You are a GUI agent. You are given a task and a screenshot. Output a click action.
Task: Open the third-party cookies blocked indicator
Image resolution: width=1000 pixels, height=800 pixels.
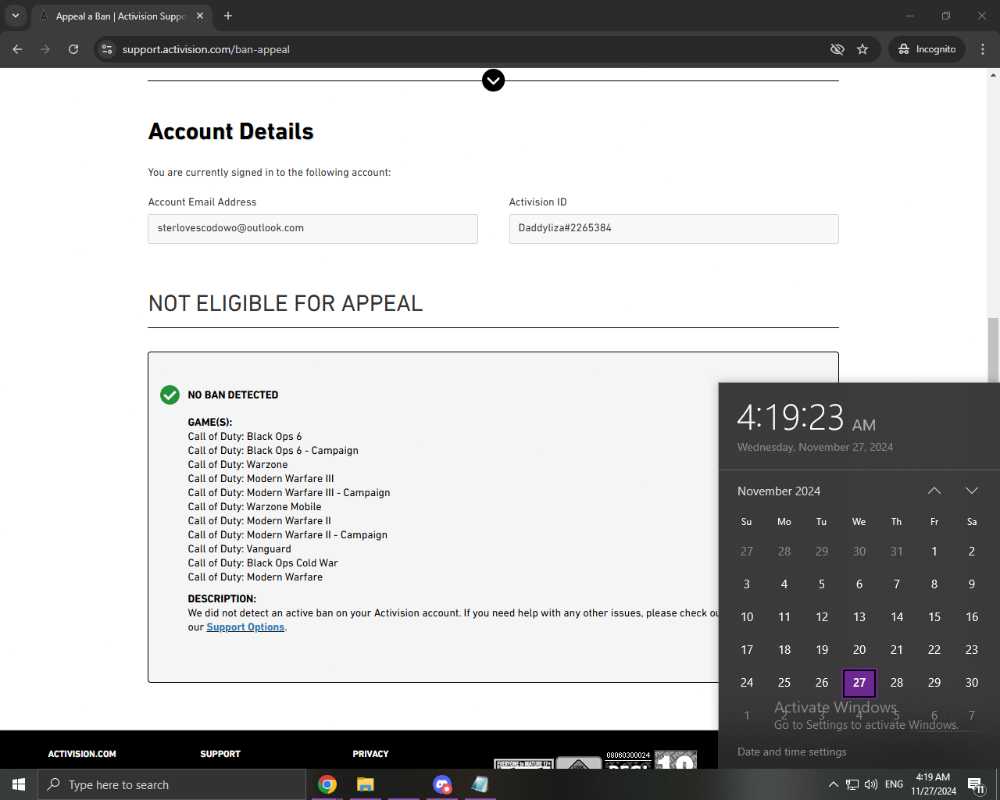pyautogui.click(x=837, y=49)
